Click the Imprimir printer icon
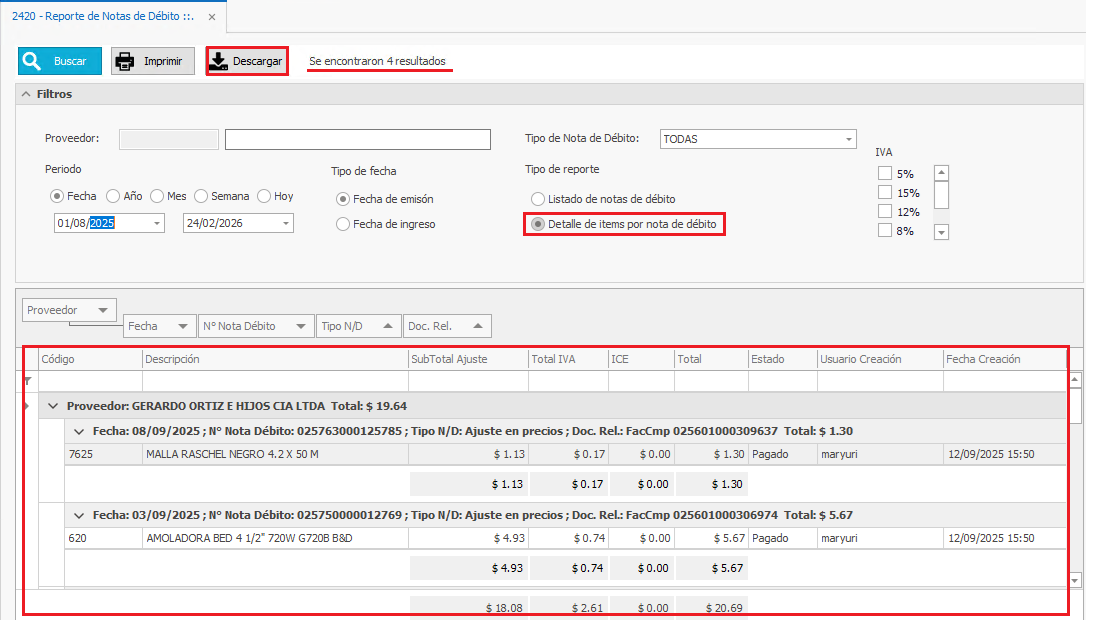 coord(126,61)
